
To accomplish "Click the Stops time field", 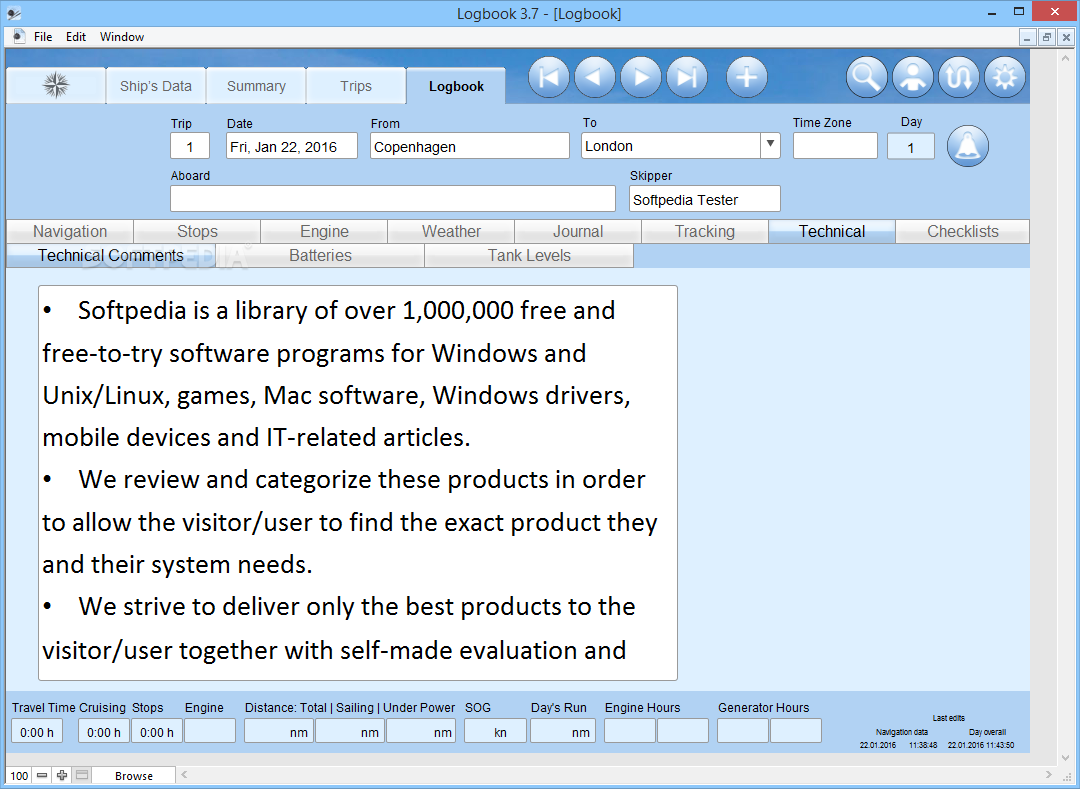I will pyautogui.click(x=157, y=731).
